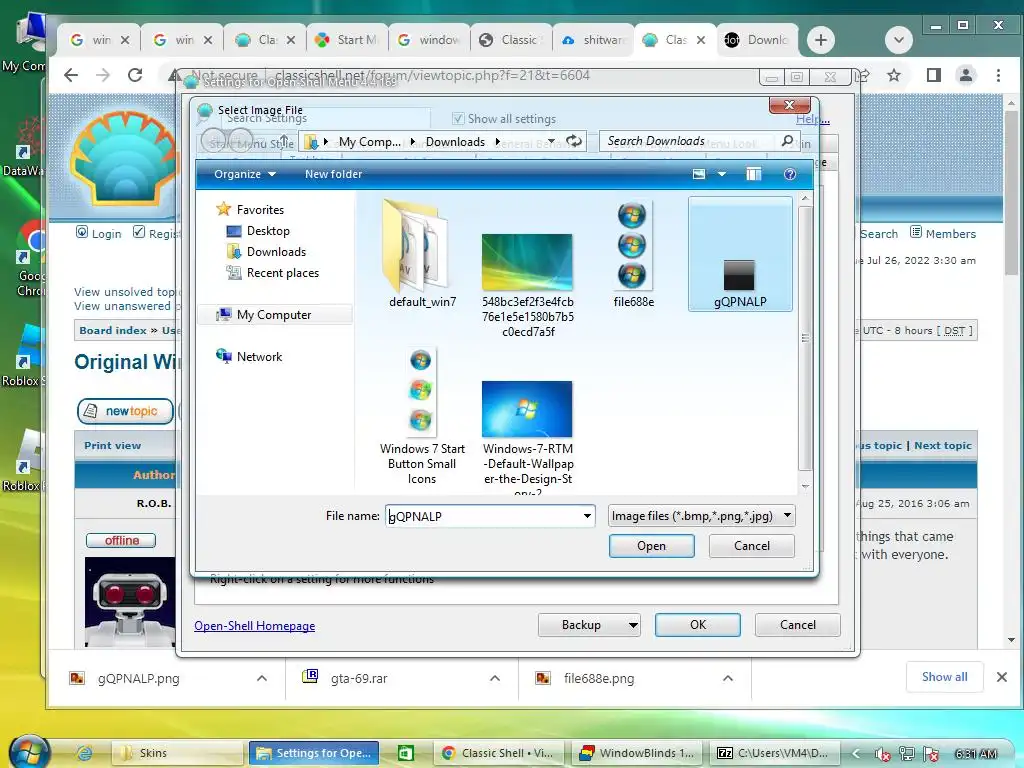This screenshot has width=1024, height=768.
Task: Expand the File name history dropdown
Action: click(587, 516)
